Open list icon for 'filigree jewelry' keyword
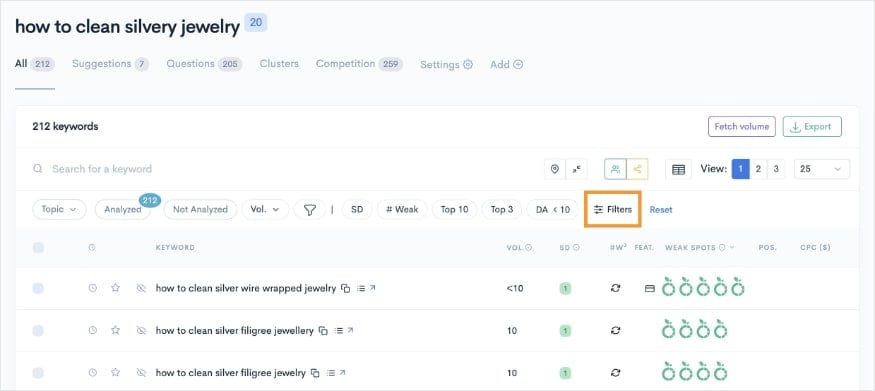Viewport: 875px width, 391px height. coord(330,373)
